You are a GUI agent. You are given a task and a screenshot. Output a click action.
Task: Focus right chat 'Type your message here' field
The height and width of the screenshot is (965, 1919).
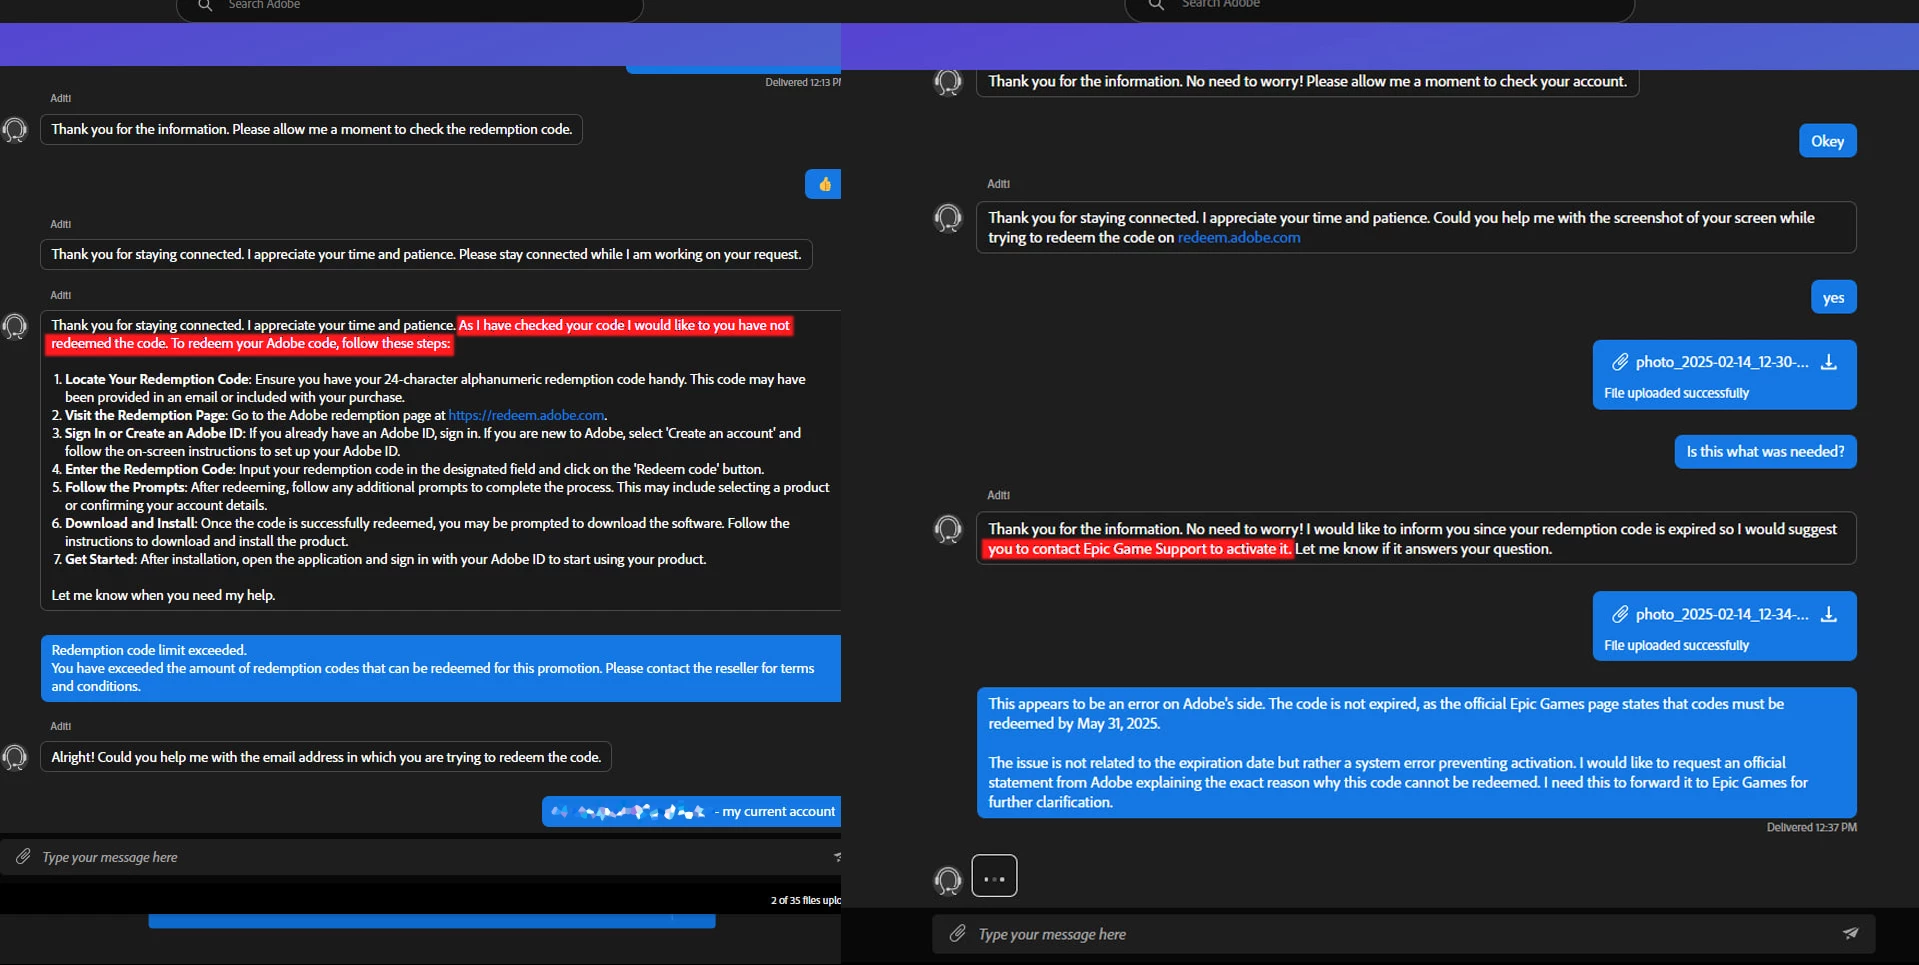click(1404, 934)
